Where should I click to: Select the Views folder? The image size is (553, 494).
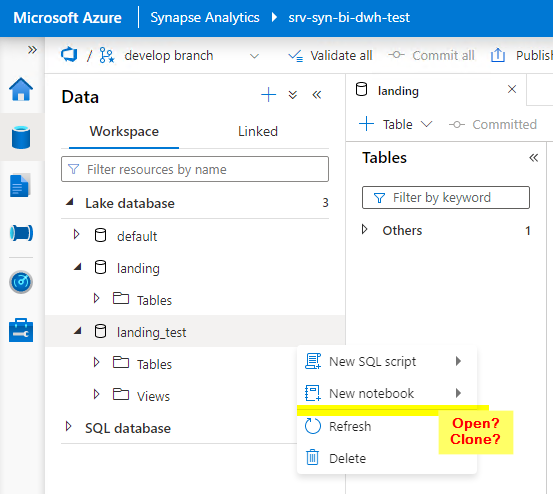click(x=153, y=396)
